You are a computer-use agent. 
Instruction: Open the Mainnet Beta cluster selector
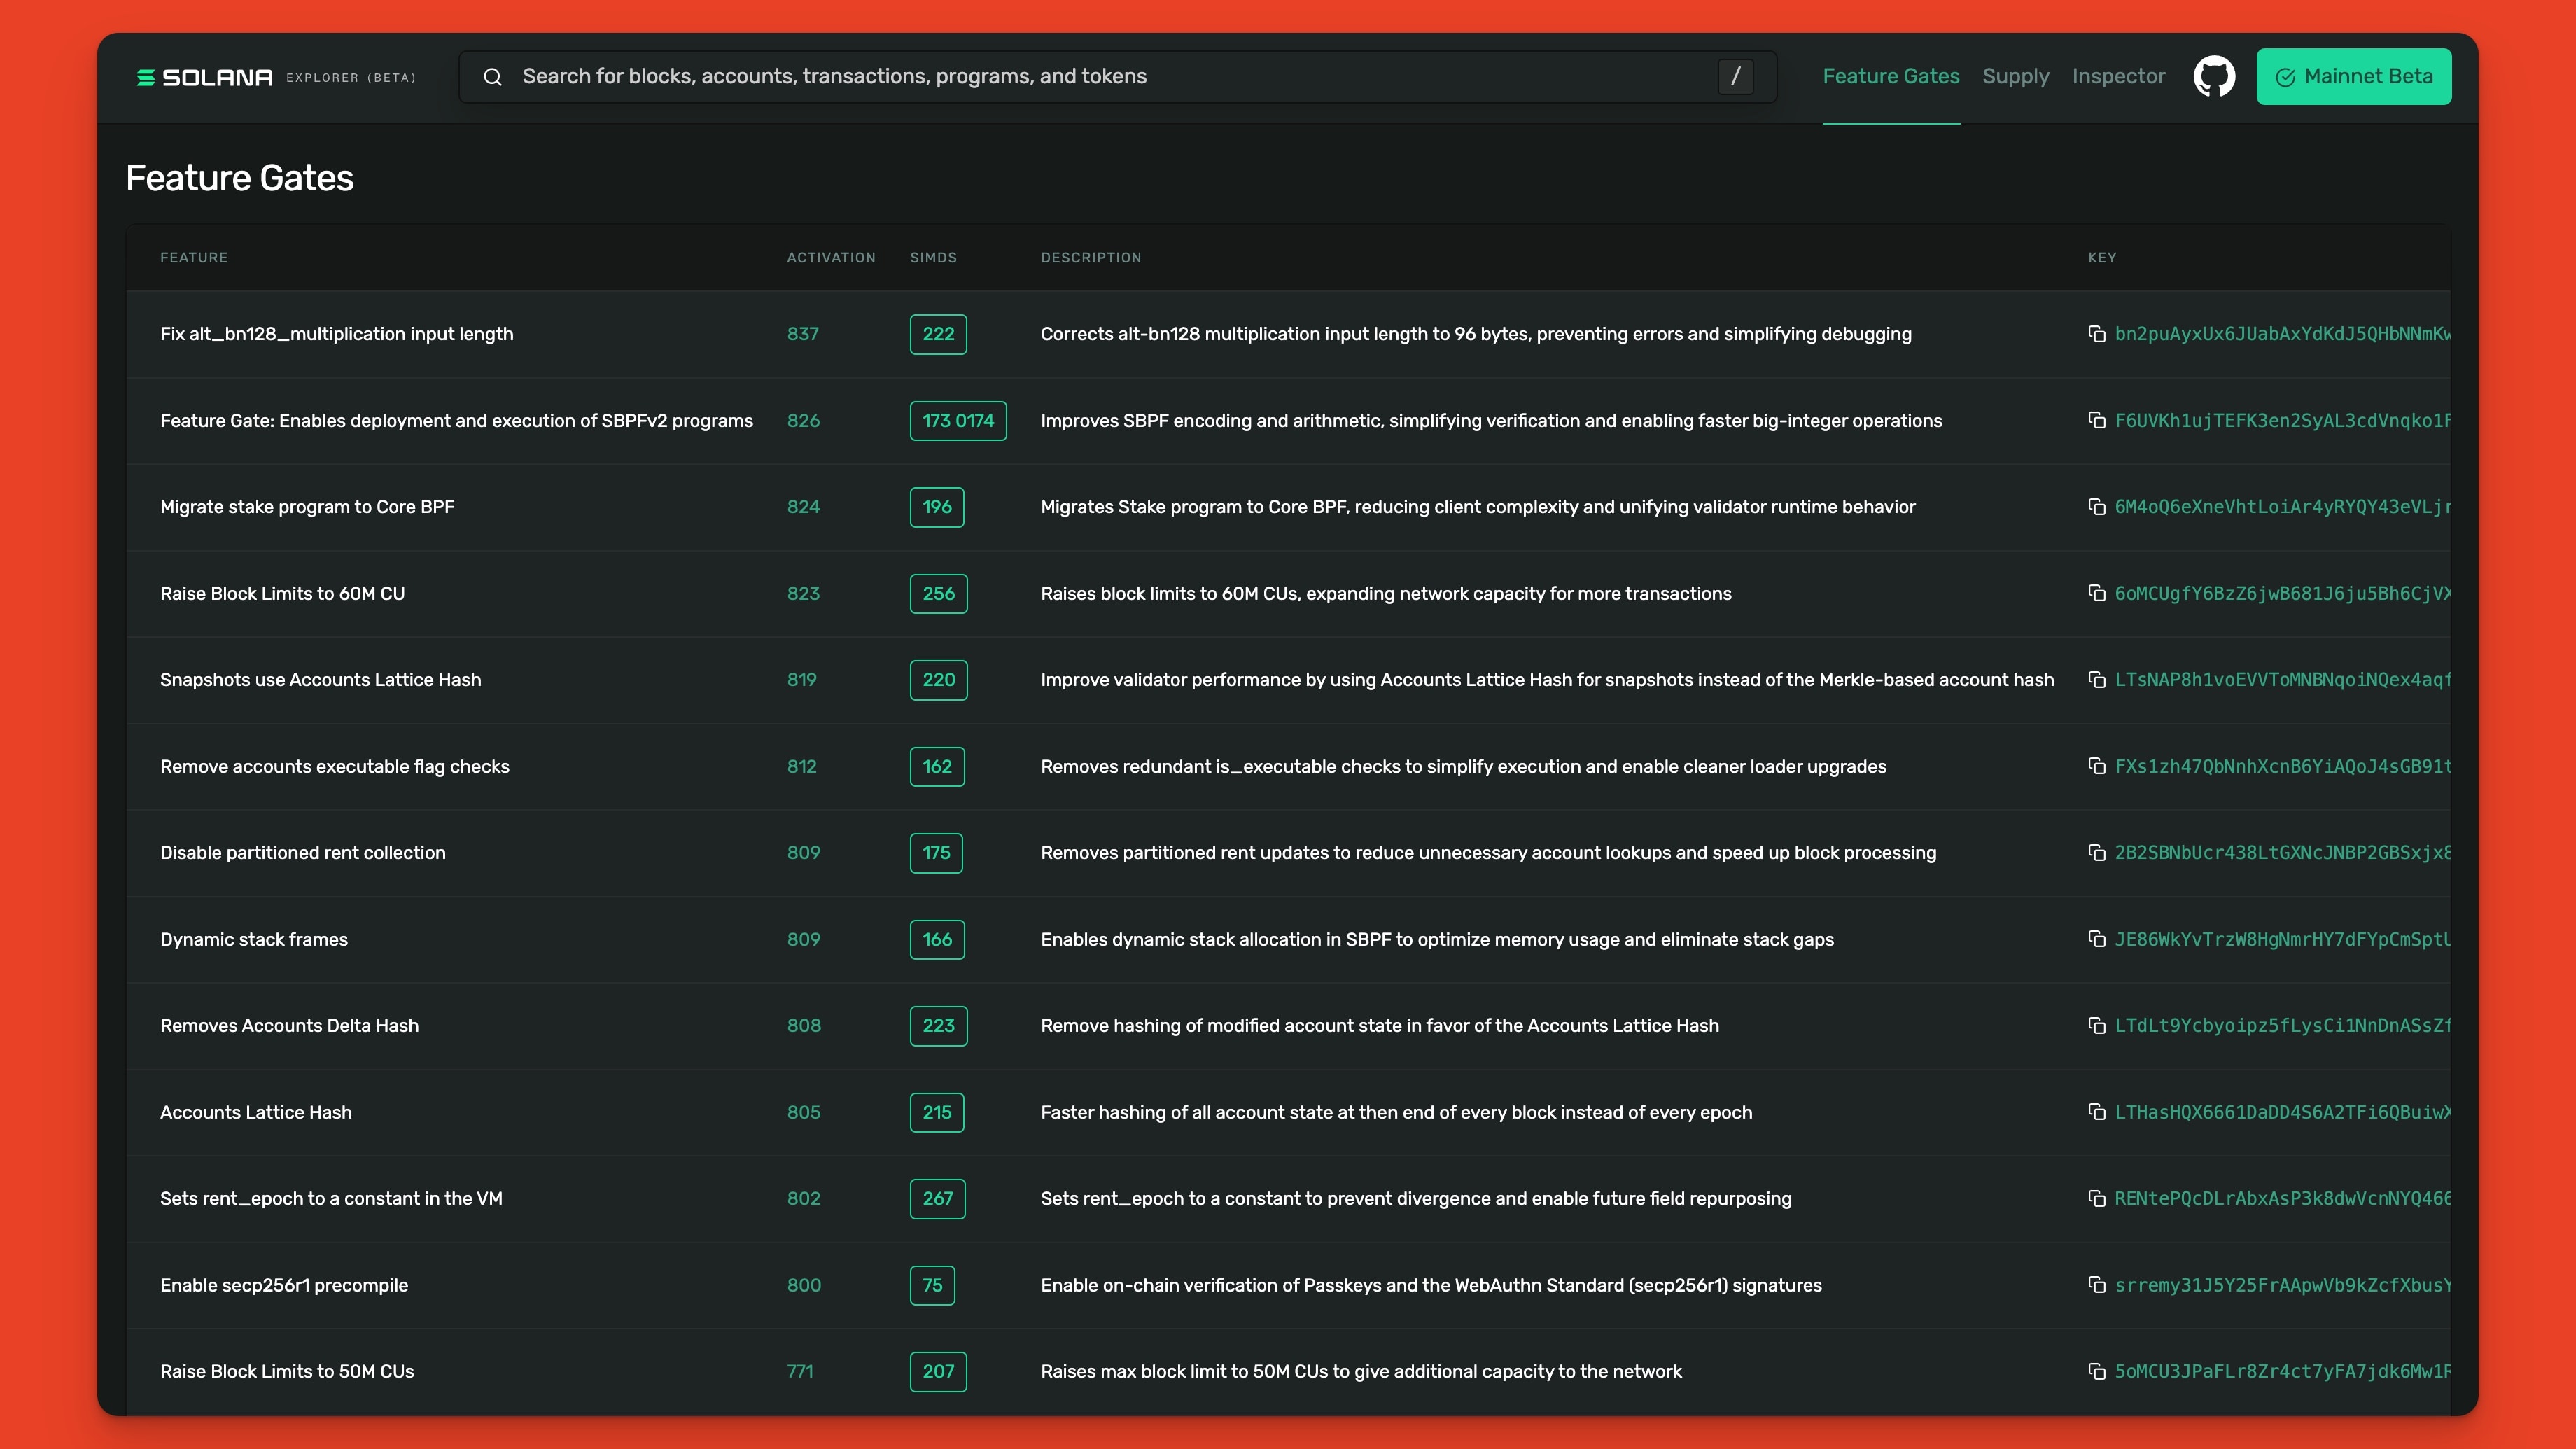click(2354, 76)
